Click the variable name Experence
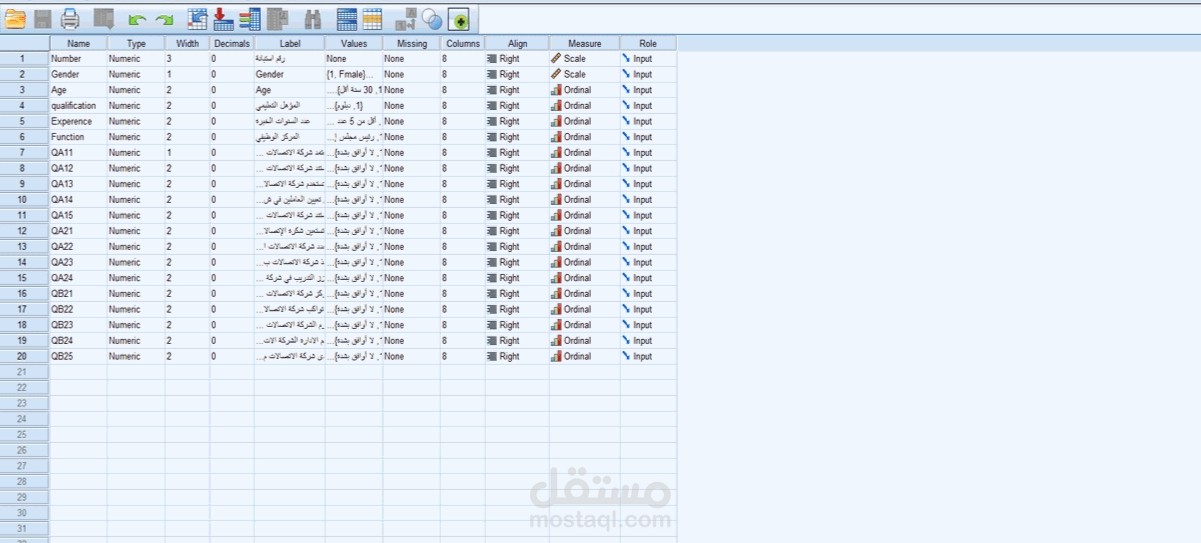The width and height of the screenshot is (1201, 543). pyautogui.click(x=72, y=121)
